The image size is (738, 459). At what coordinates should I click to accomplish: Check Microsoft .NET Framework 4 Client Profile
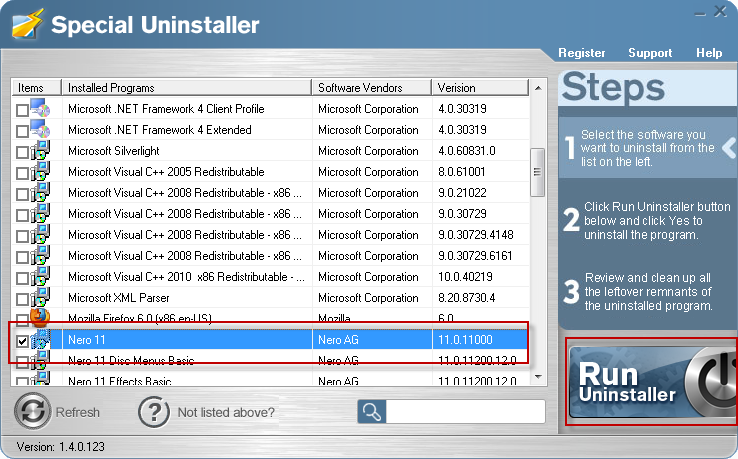click(x=22, y=110)
